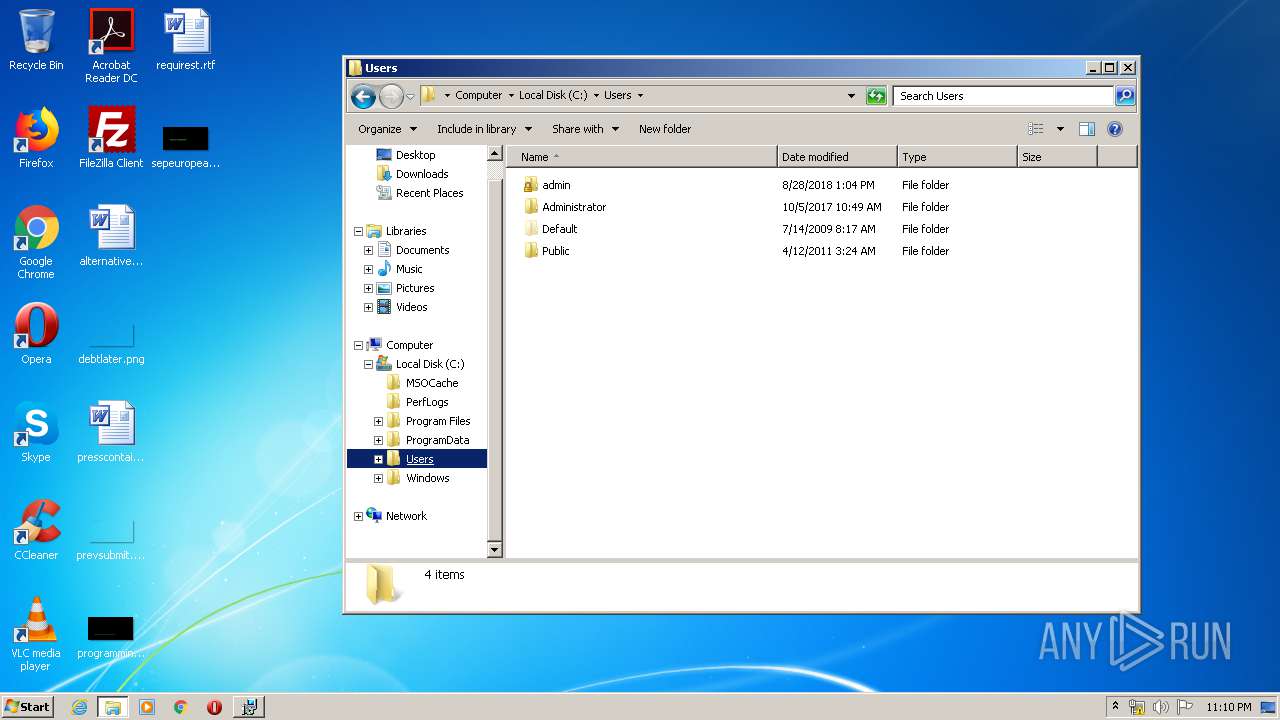This screenshot has height=720, width=1280.
Task: Collapse the Computer tree node
Action: [x=358, y=345]
